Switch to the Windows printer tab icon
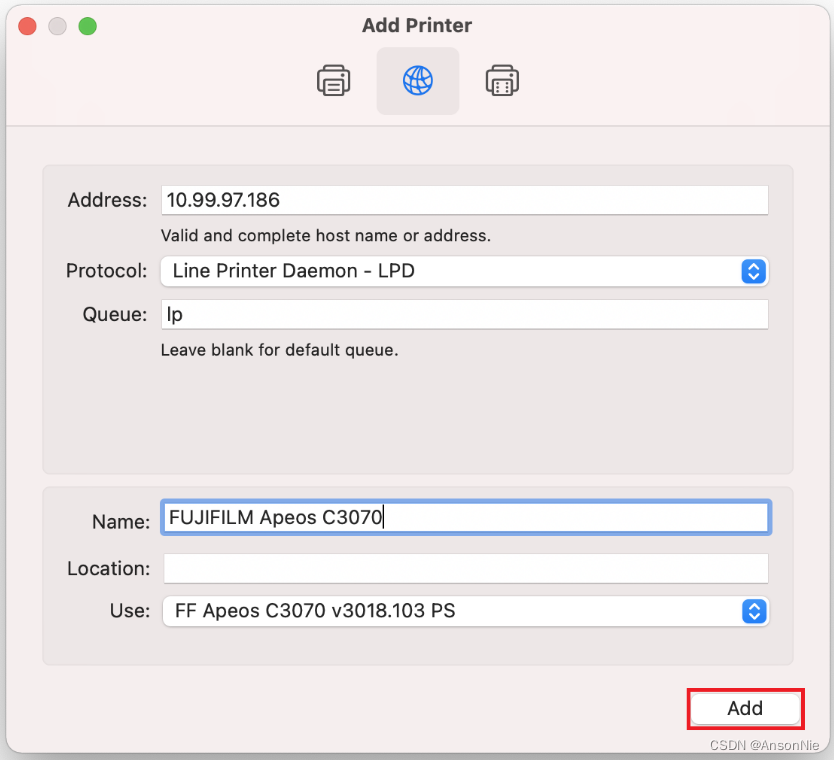Viewport: 834px width, 760px height. pyautogui.click(x=502, y=81)
